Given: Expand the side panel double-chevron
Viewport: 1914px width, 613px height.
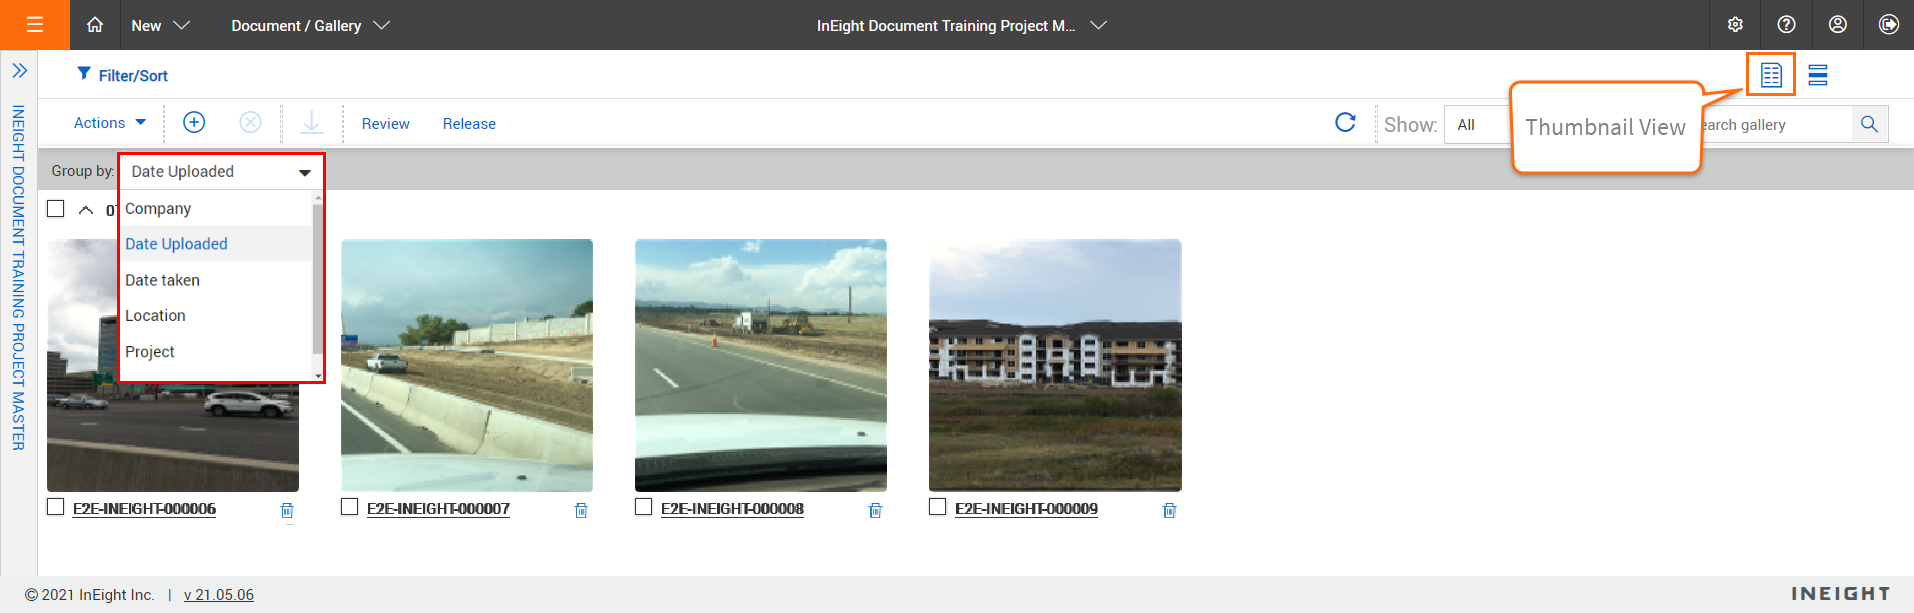Looking at the screenshot, I should pos(19,71).
